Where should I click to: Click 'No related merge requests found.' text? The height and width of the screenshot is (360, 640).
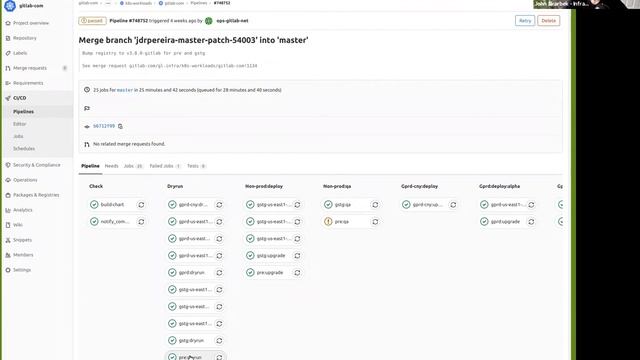129,144
